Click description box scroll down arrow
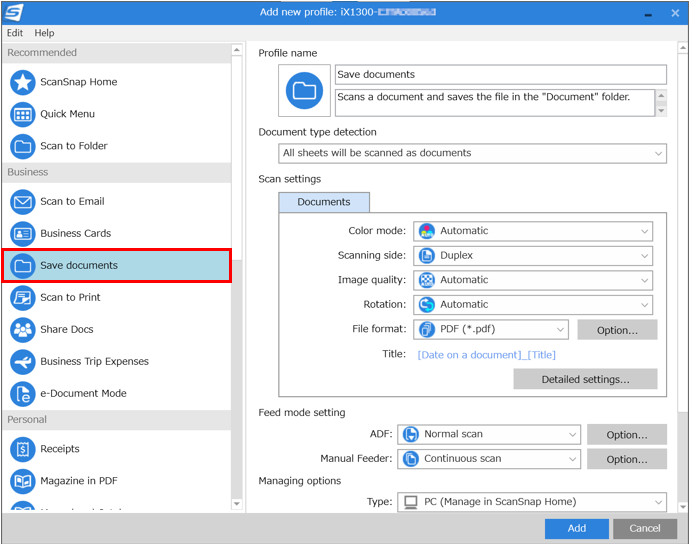Image resolution: width=690 pixels, height=544 pixels. point(661,111)
